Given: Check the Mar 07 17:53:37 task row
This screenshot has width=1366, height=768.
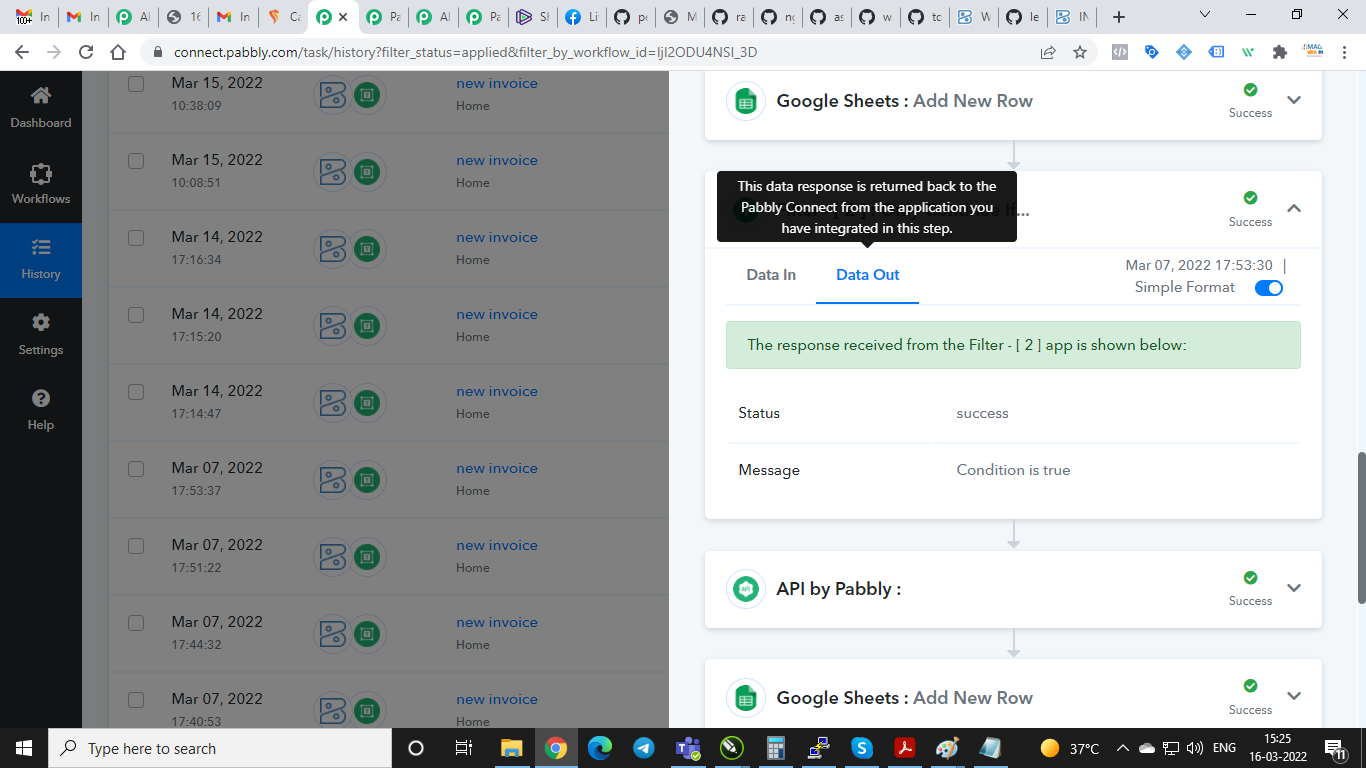Looking at the screenshot, I should coord(136,469).
